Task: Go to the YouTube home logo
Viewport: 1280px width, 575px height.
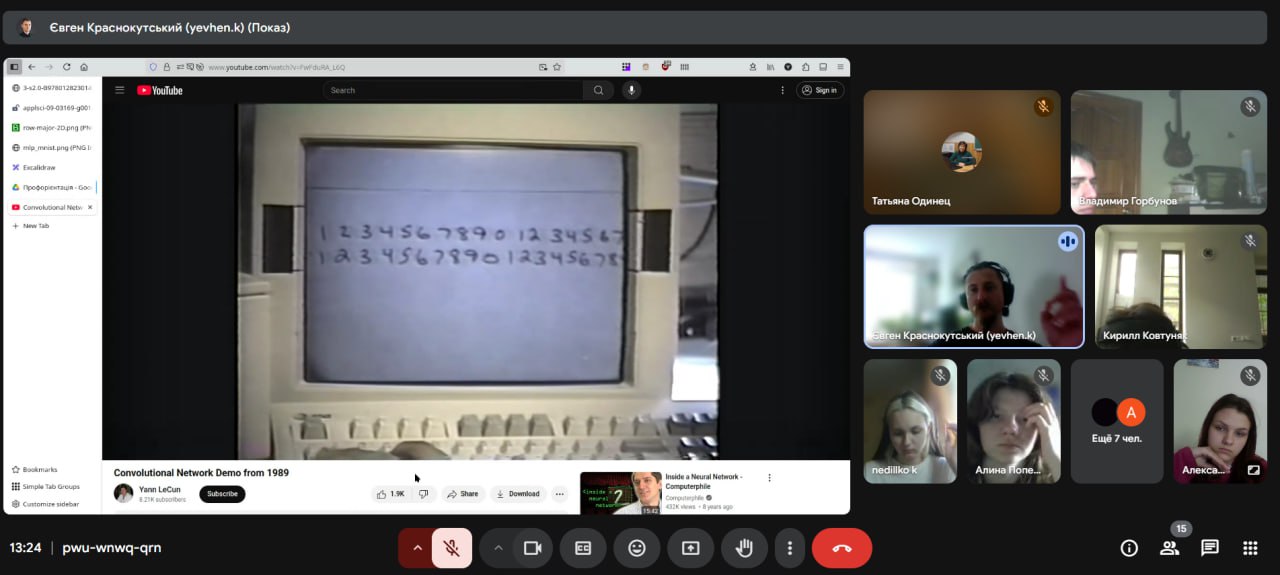Action: [160, 90]
